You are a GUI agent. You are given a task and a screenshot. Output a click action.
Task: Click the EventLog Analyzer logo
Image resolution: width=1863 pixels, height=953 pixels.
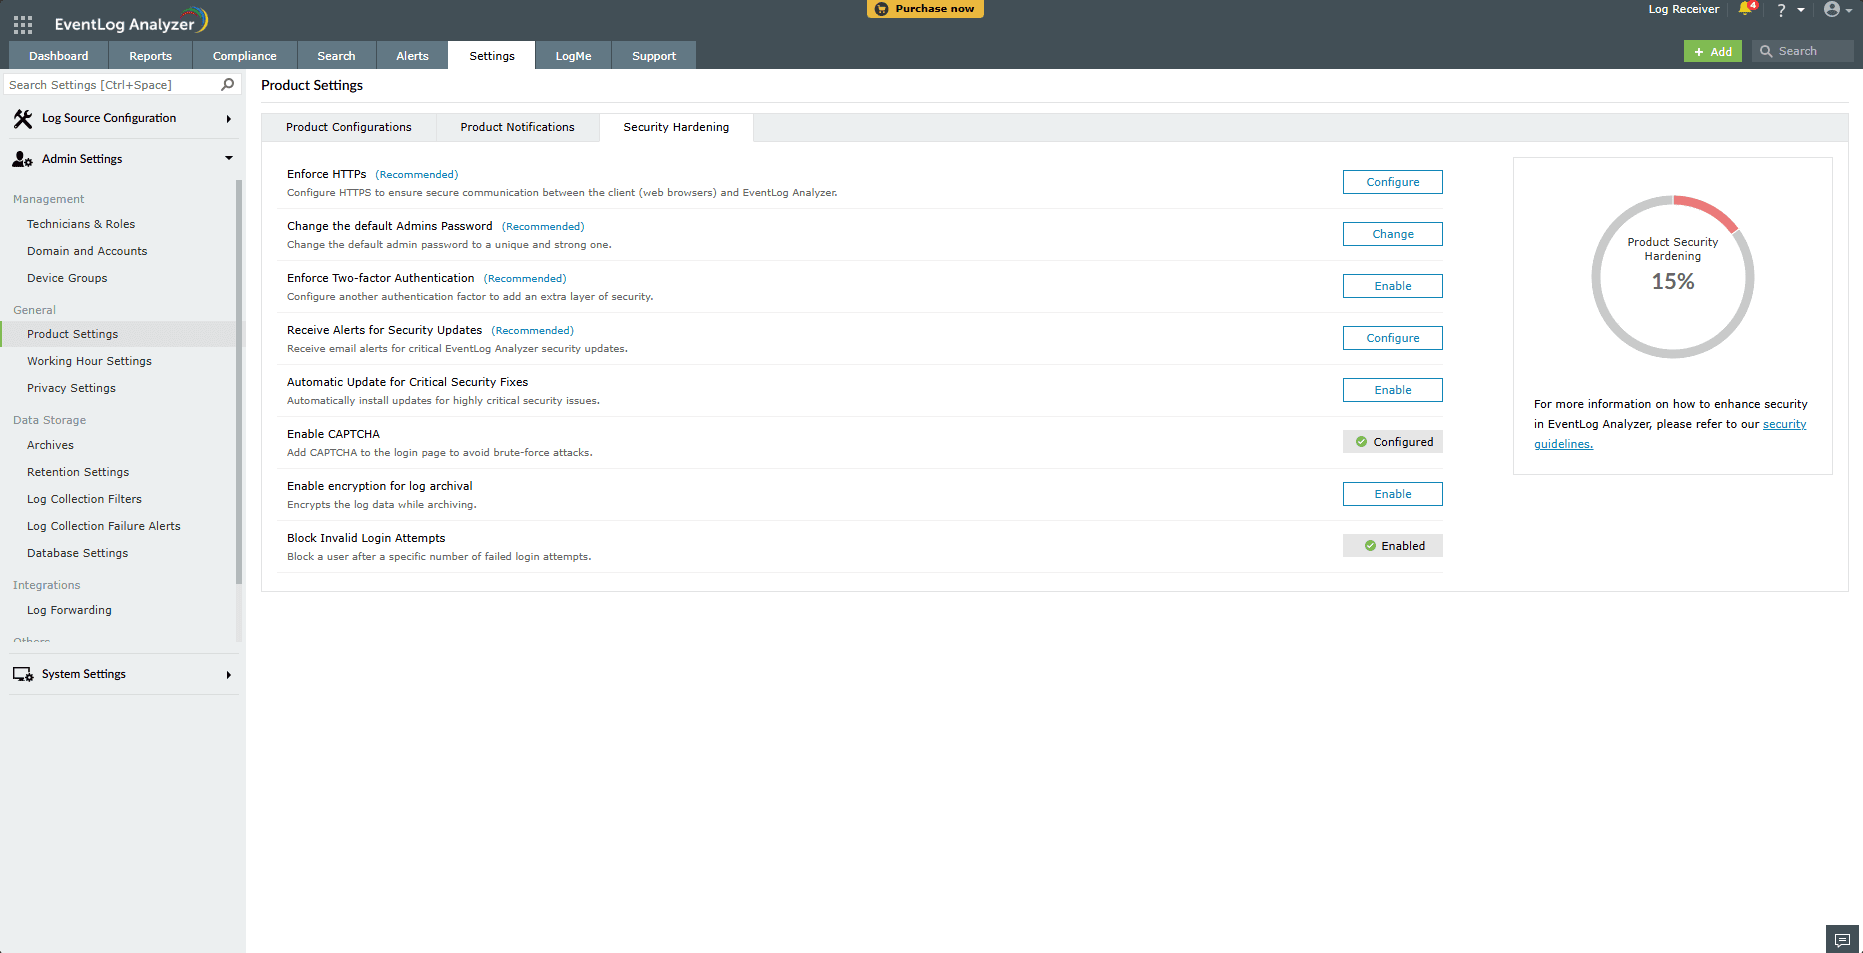tap(131, 22)
